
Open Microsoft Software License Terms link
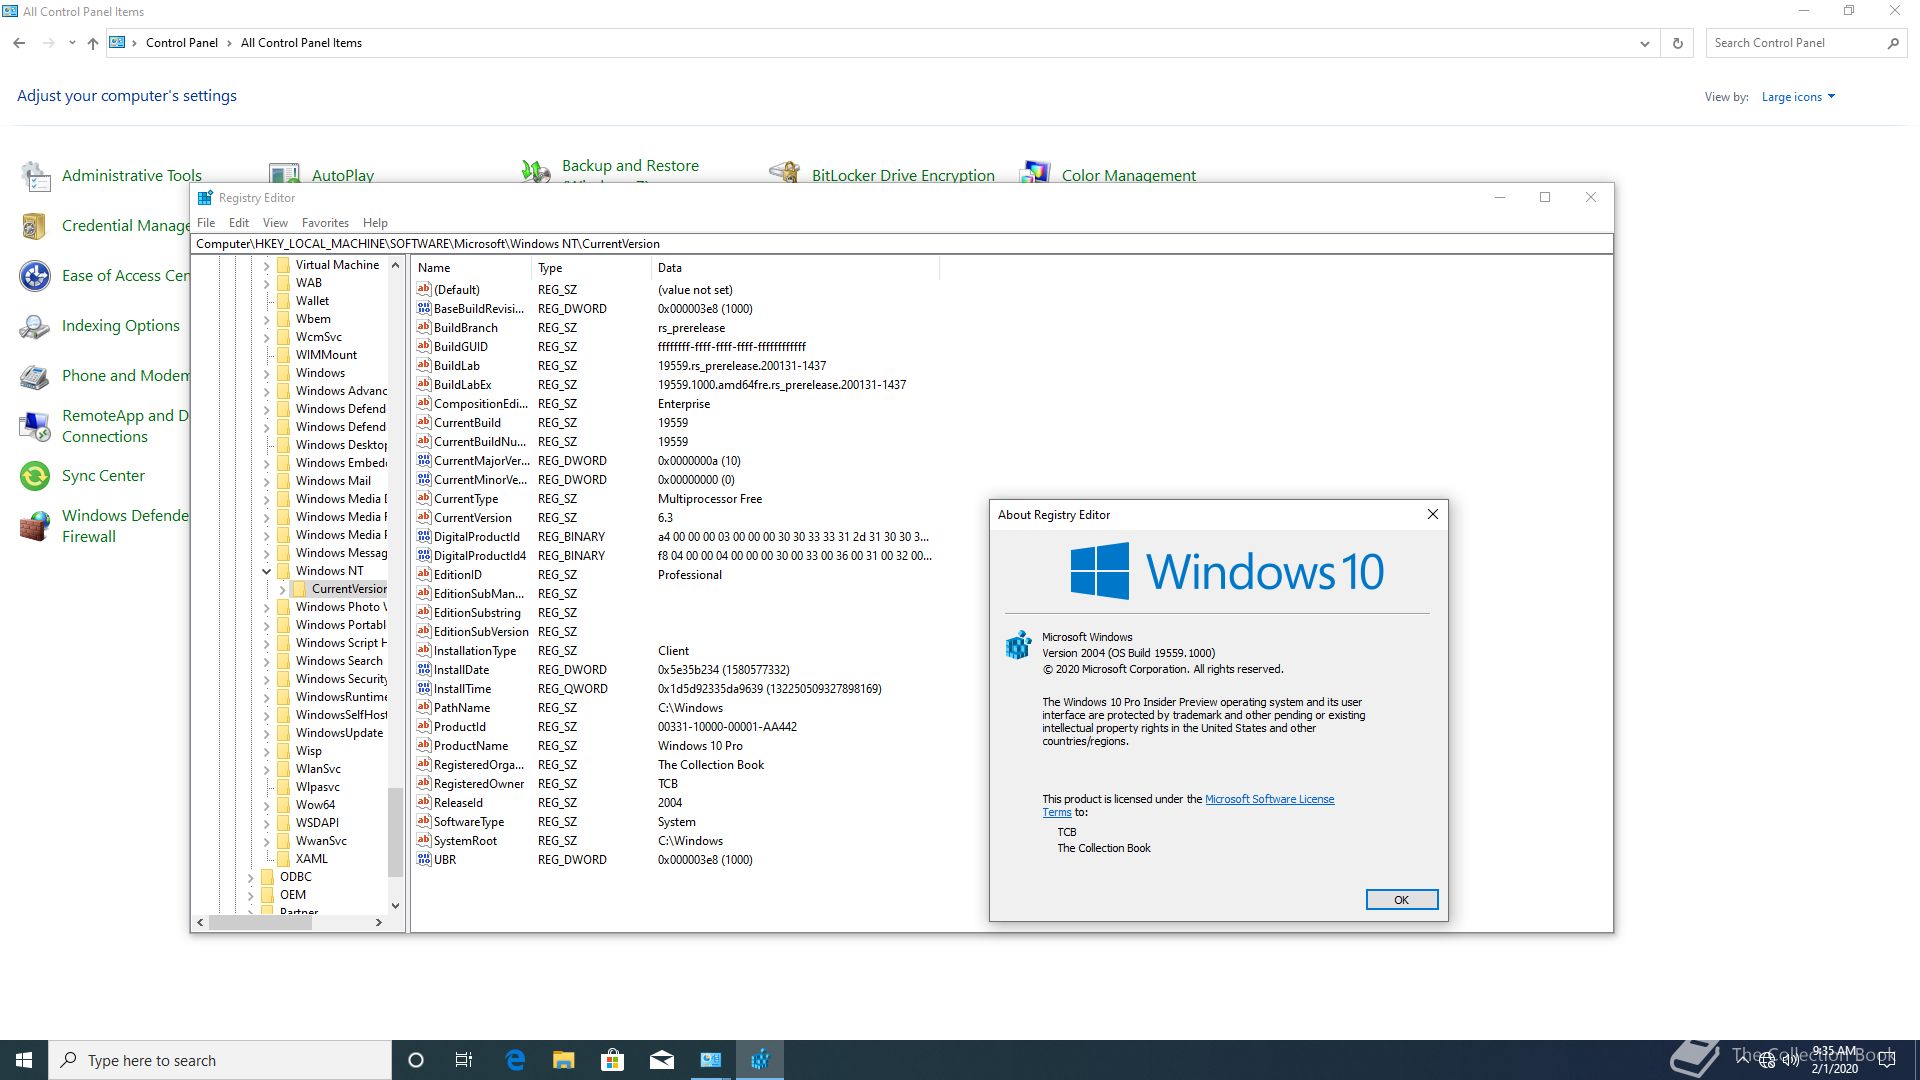(x=1269, y=799)
